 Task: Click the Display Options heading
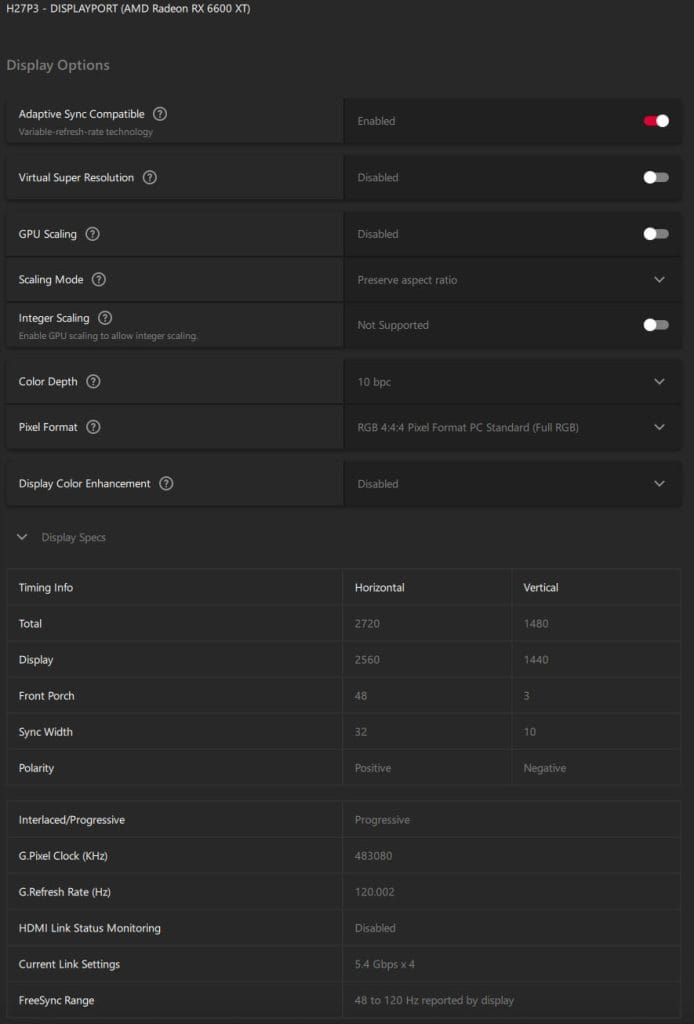click(58, 65)
